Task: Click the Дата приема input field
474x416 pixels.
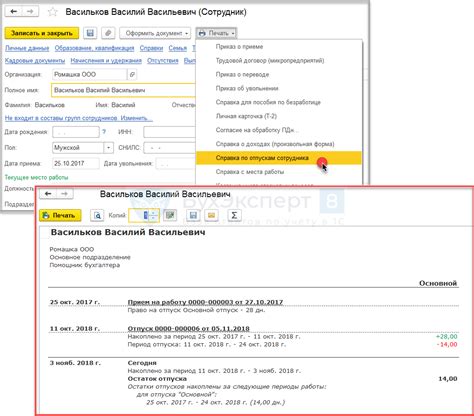Action: click(76, 163)
